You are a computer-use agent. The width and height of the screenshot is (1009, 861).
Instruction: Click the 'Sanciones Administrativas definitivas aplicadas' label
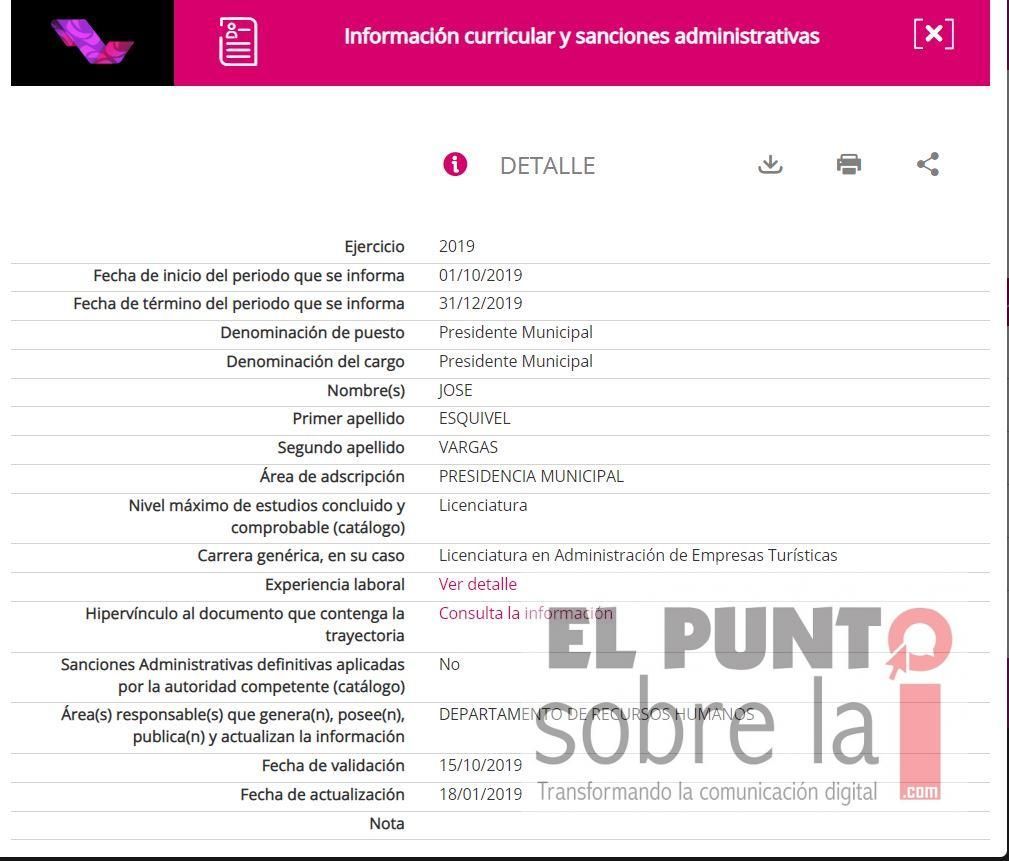(233, 676)
